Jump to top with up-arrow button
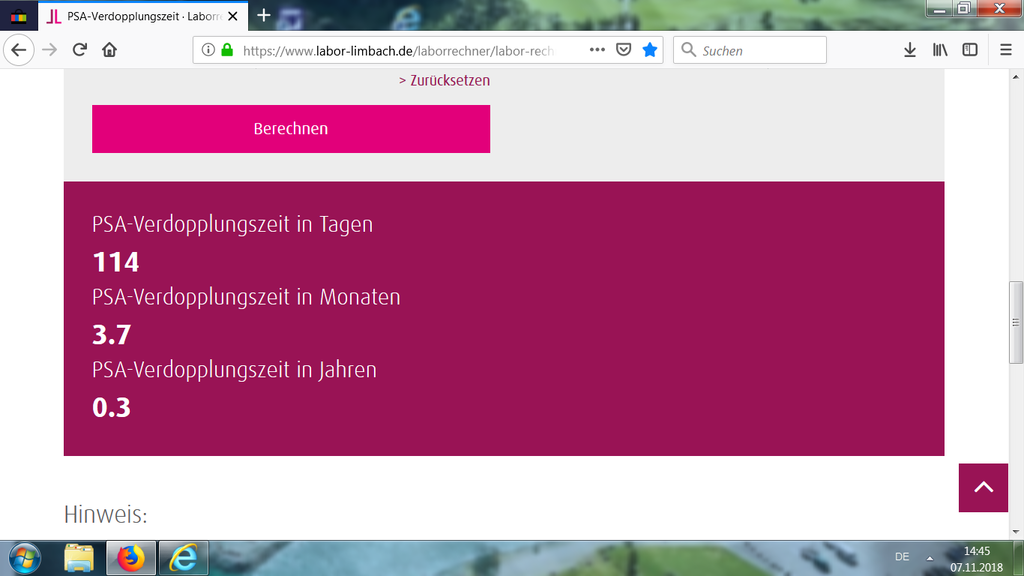 click(x=984, y=488)
